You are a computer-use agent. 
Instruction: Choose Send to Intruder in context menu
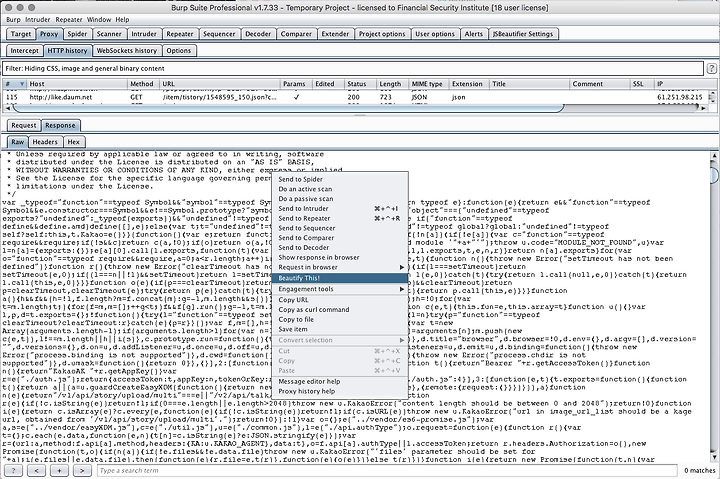[x=340, y=209]
